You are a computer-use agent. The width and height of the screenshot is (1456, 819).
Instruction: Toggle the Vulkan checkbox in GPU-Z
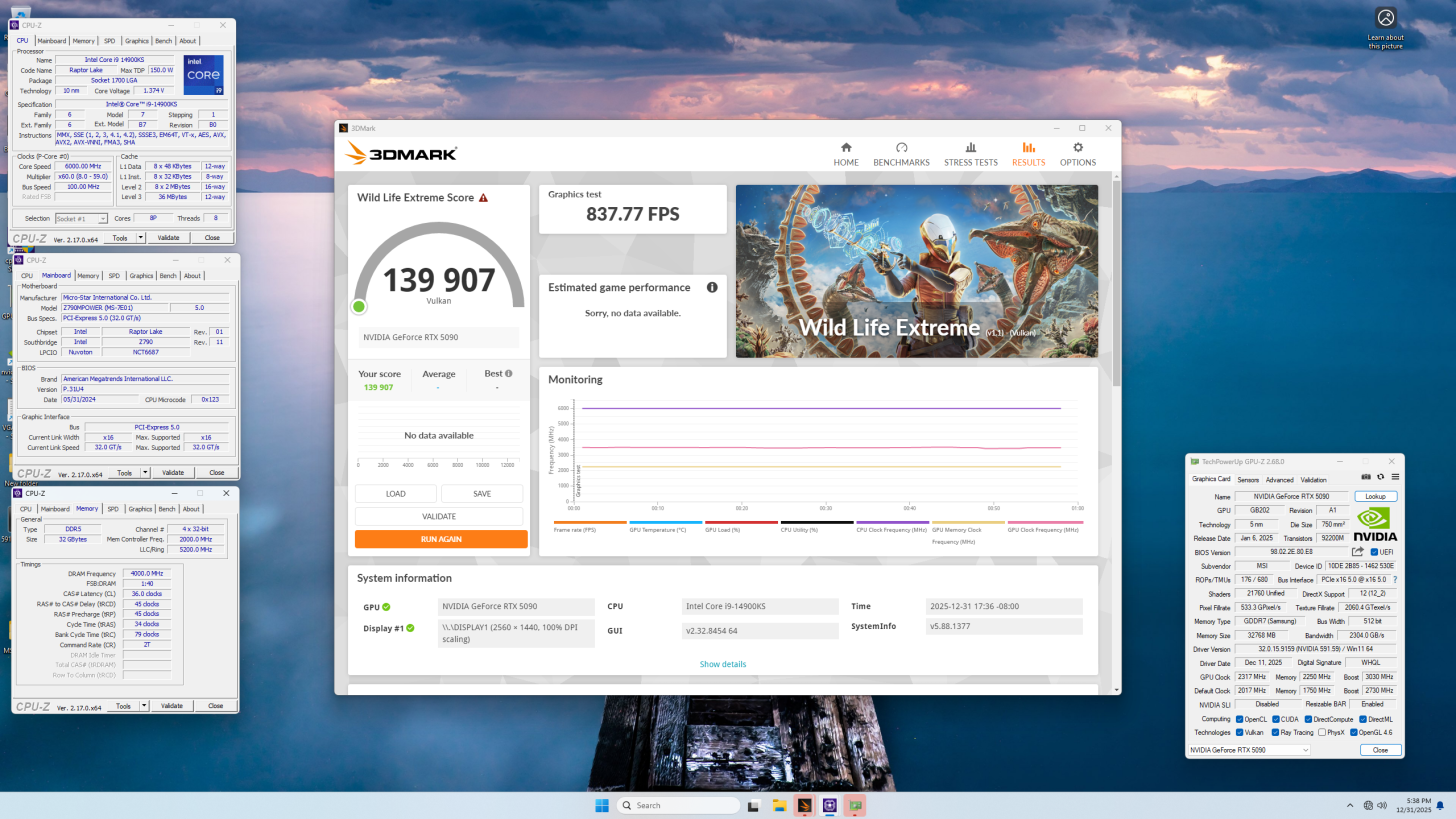[1239, 732]
